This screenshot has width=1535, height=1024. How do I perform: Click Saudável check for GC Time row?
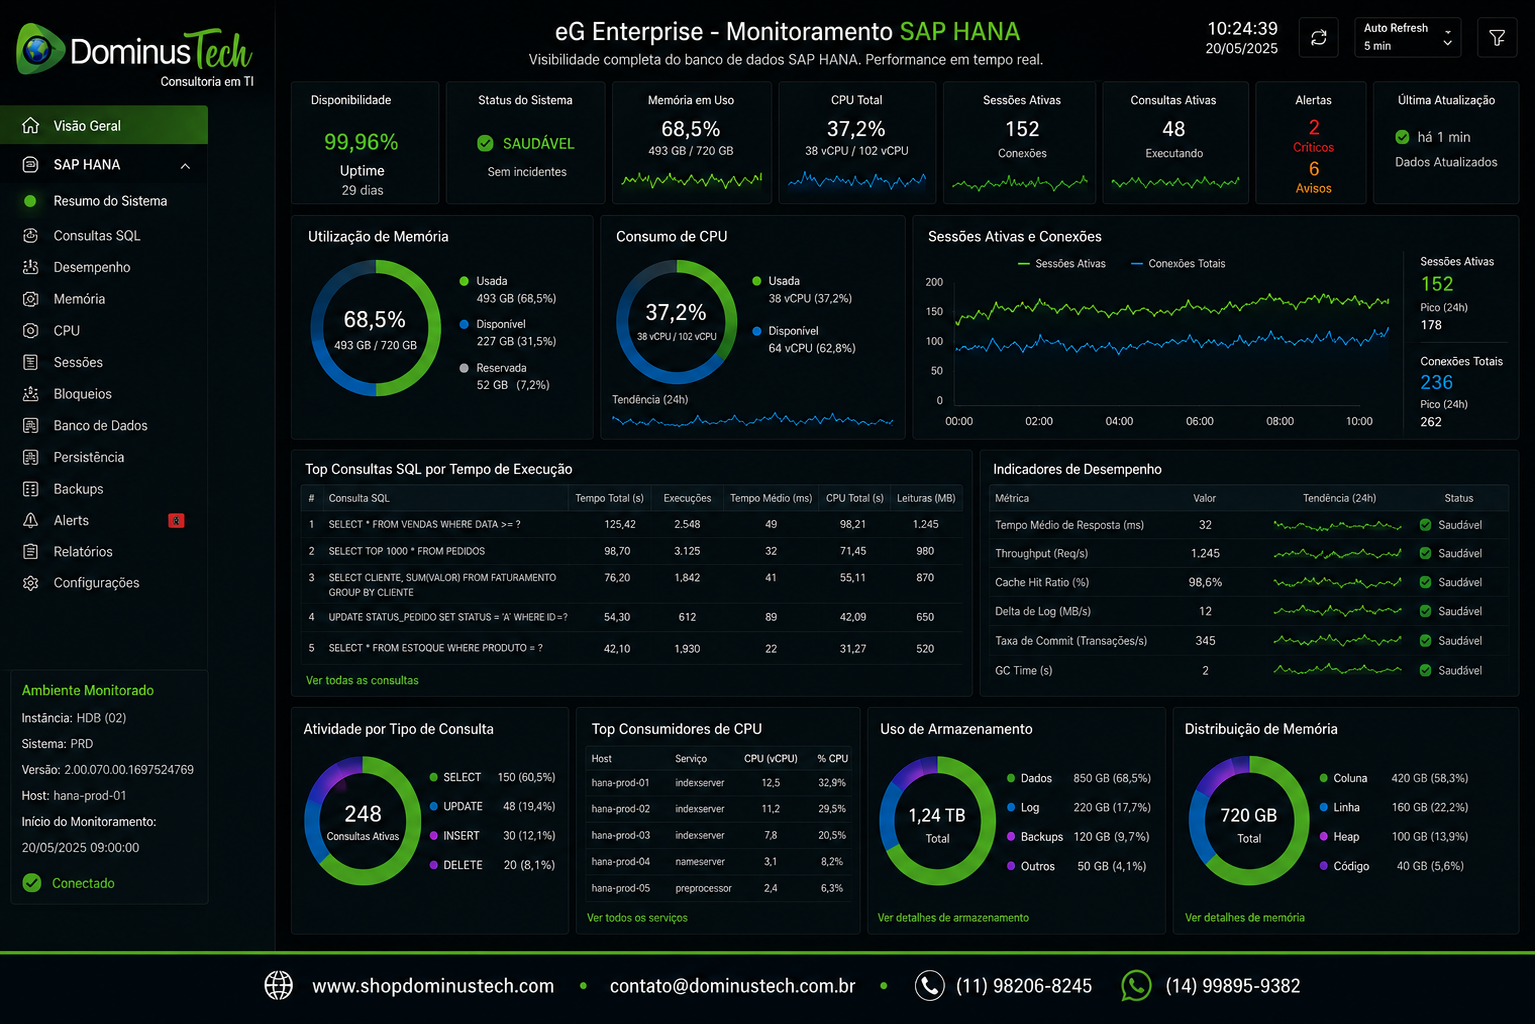[1425, 670]
